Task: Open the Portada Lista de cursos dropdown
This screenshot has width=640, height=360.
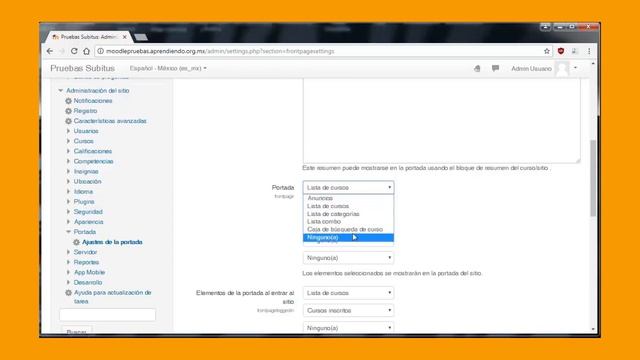Action: (x=348, y=187)
